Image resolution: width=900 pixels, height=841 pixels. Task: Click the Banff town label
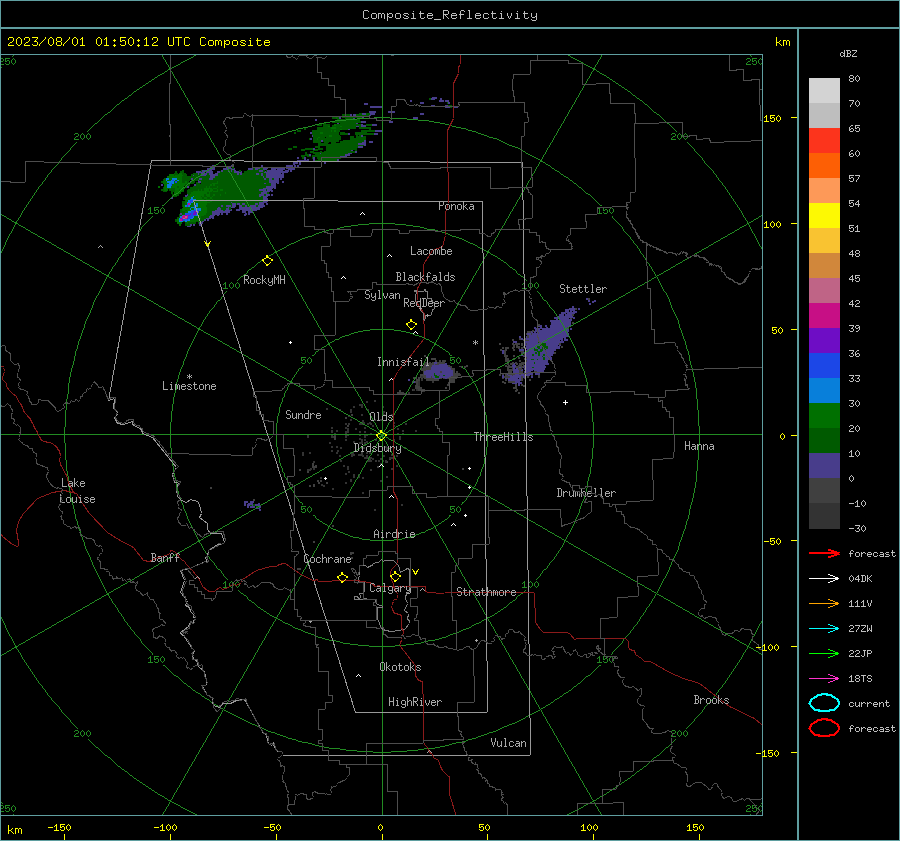pyautogui.click(x=165, y=557)
